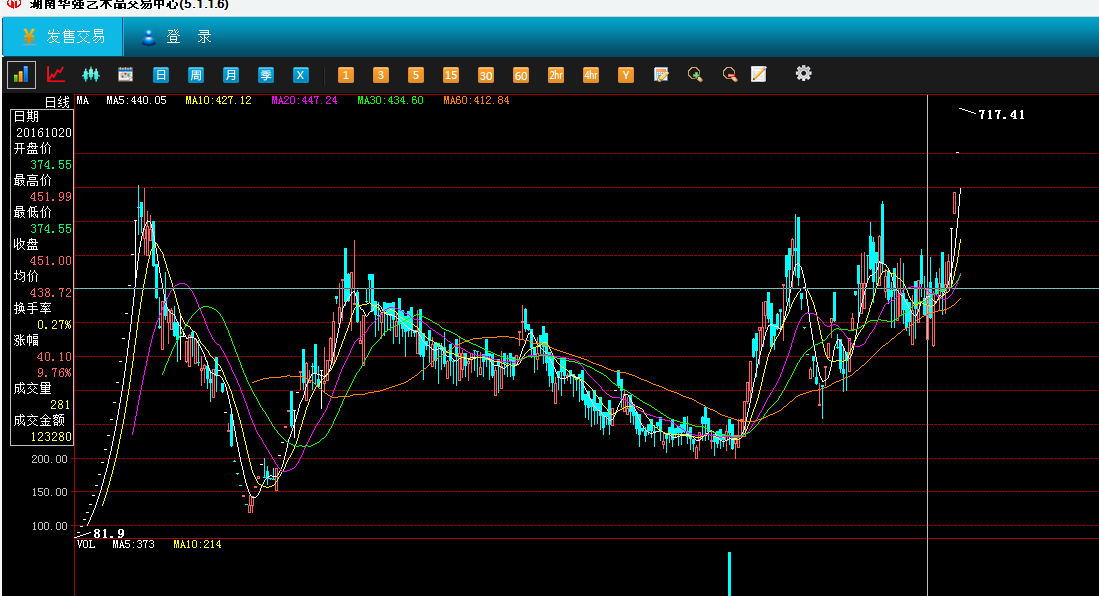This screenshot has width=1099, height=596.
Task: Click the highest price value 451.99
Action: click(x=50, y=197)
